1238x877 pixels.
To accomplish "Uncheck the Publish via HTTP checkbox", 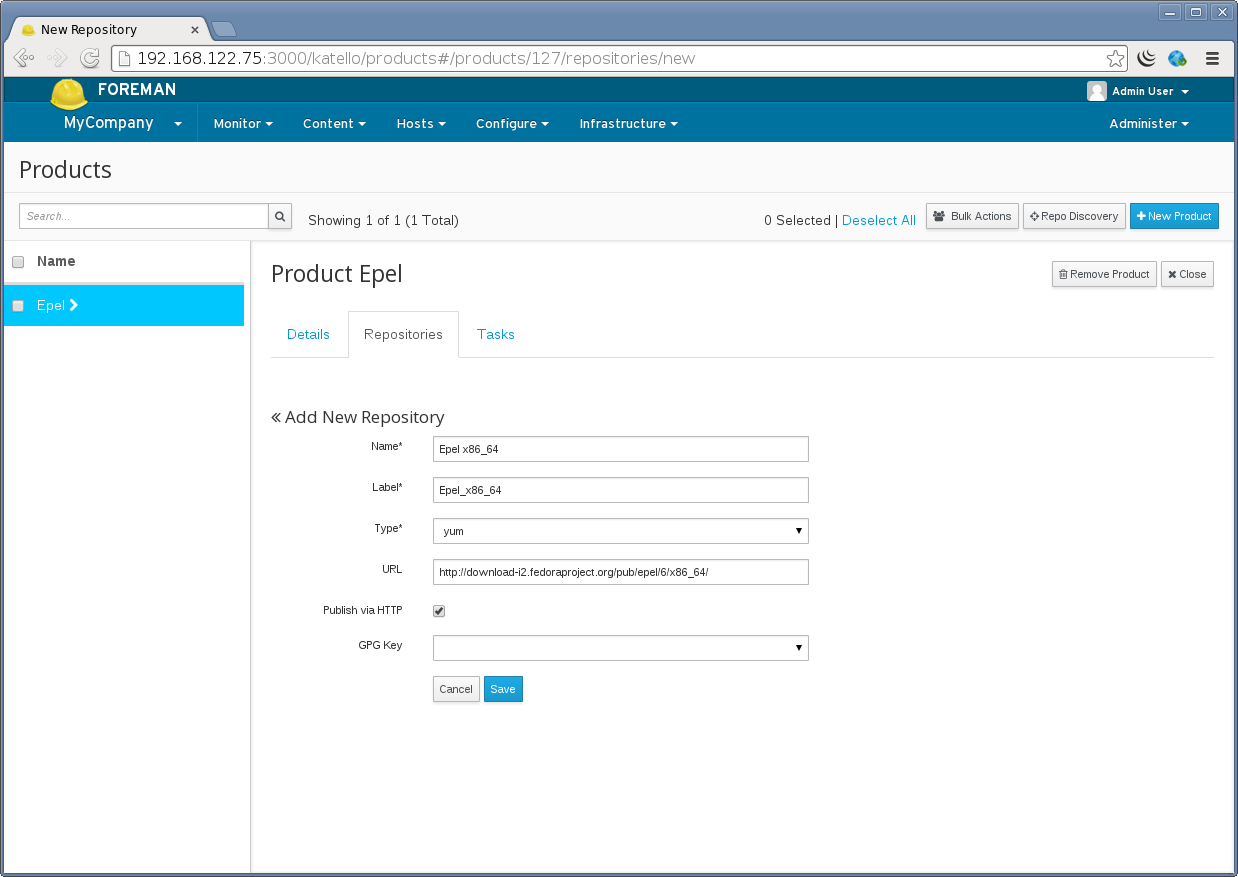I will tap(439, 611).
